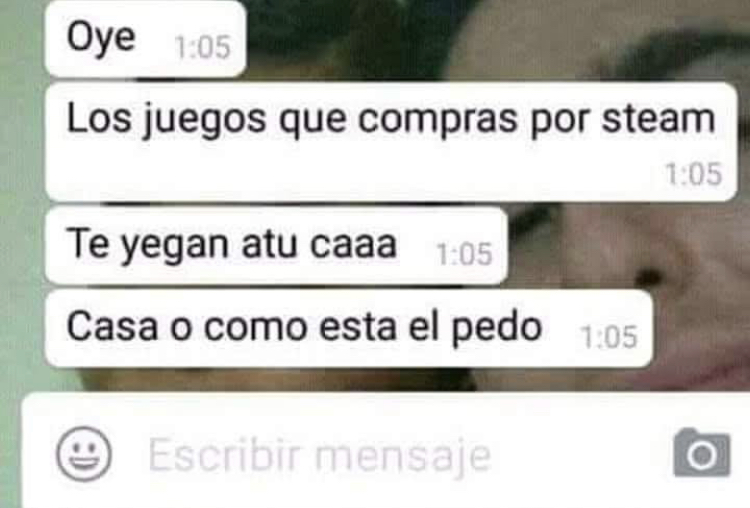The image size is (750, 508).
Task: Select the 'Te yegan atu caaa' message
Action: pyautogui.click(x=276, y=246)
